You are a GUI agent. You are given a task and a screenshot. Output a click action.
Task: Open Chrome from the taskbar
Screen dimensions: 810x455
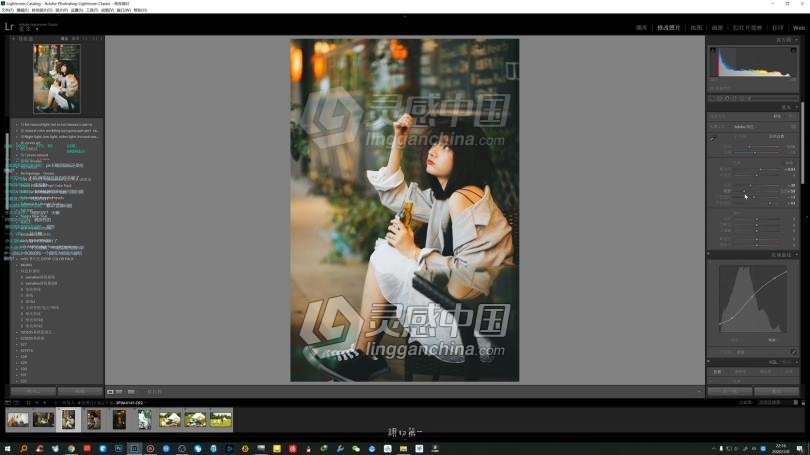tap(71, 449)
